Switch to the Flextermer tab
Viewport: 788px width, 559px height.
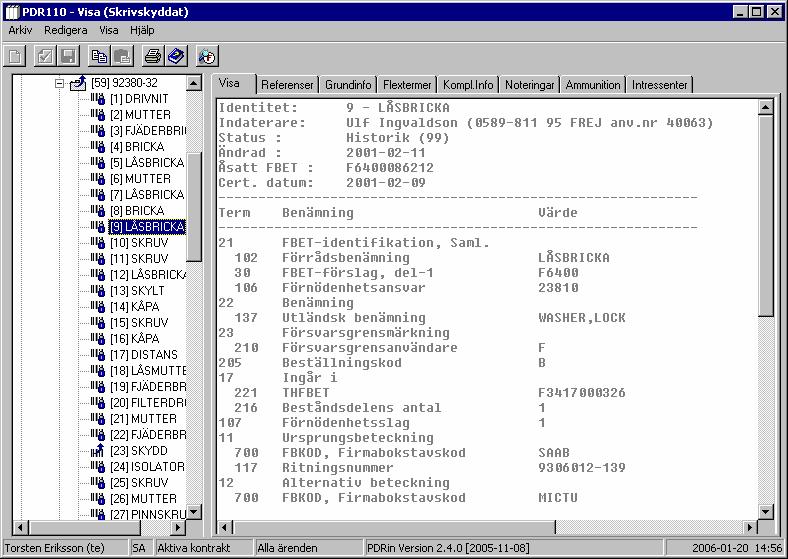click(407, 85)
